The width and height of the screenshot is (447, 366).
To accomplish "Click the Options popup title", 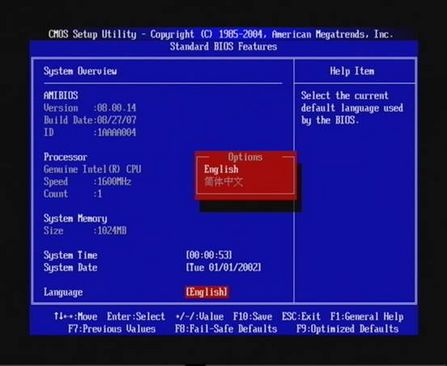I will [245, 157].
